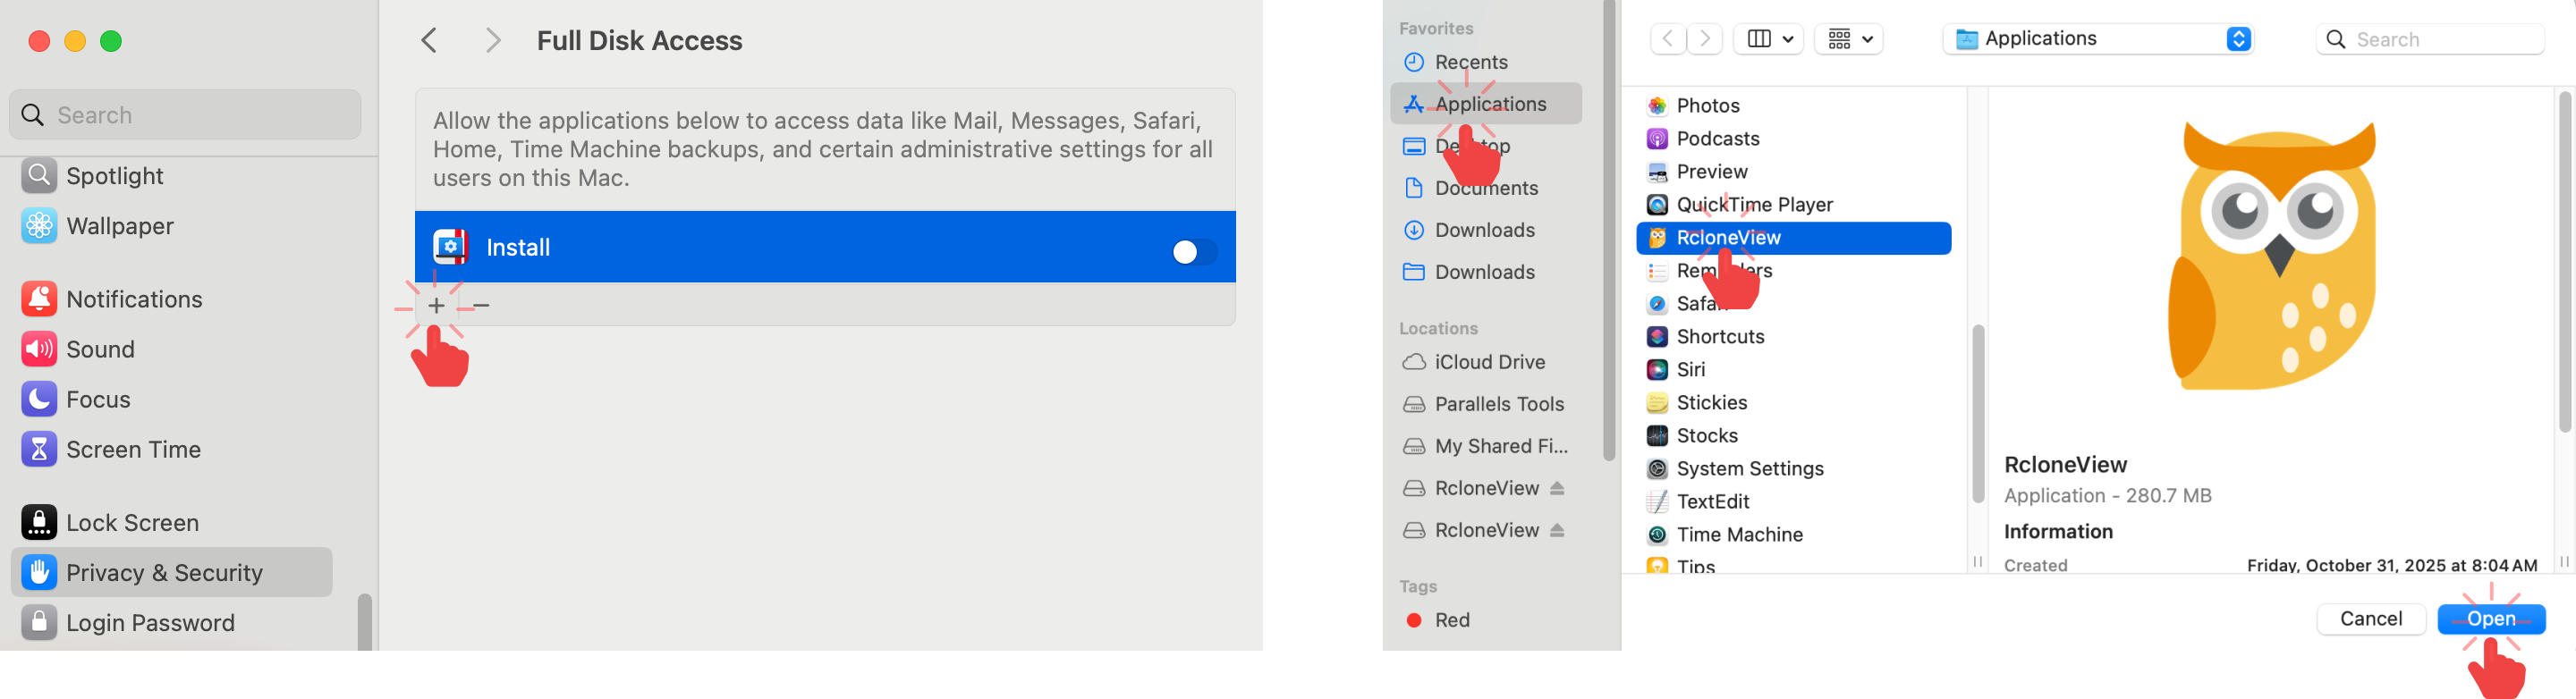This screenshot has width=2576, height=699.
Task: Select RcloneView in the applications list
Action: (1793, 238)
